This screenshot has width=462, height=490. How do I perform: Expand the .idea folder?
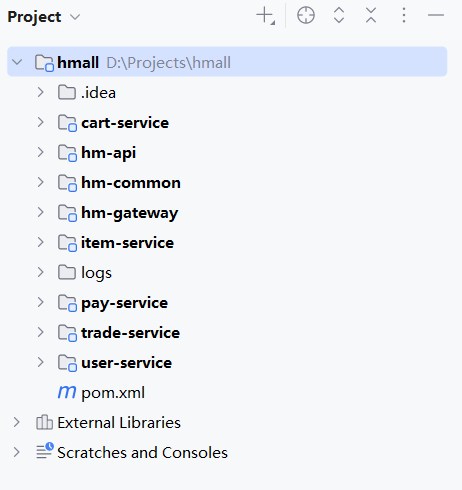[40, 92]
